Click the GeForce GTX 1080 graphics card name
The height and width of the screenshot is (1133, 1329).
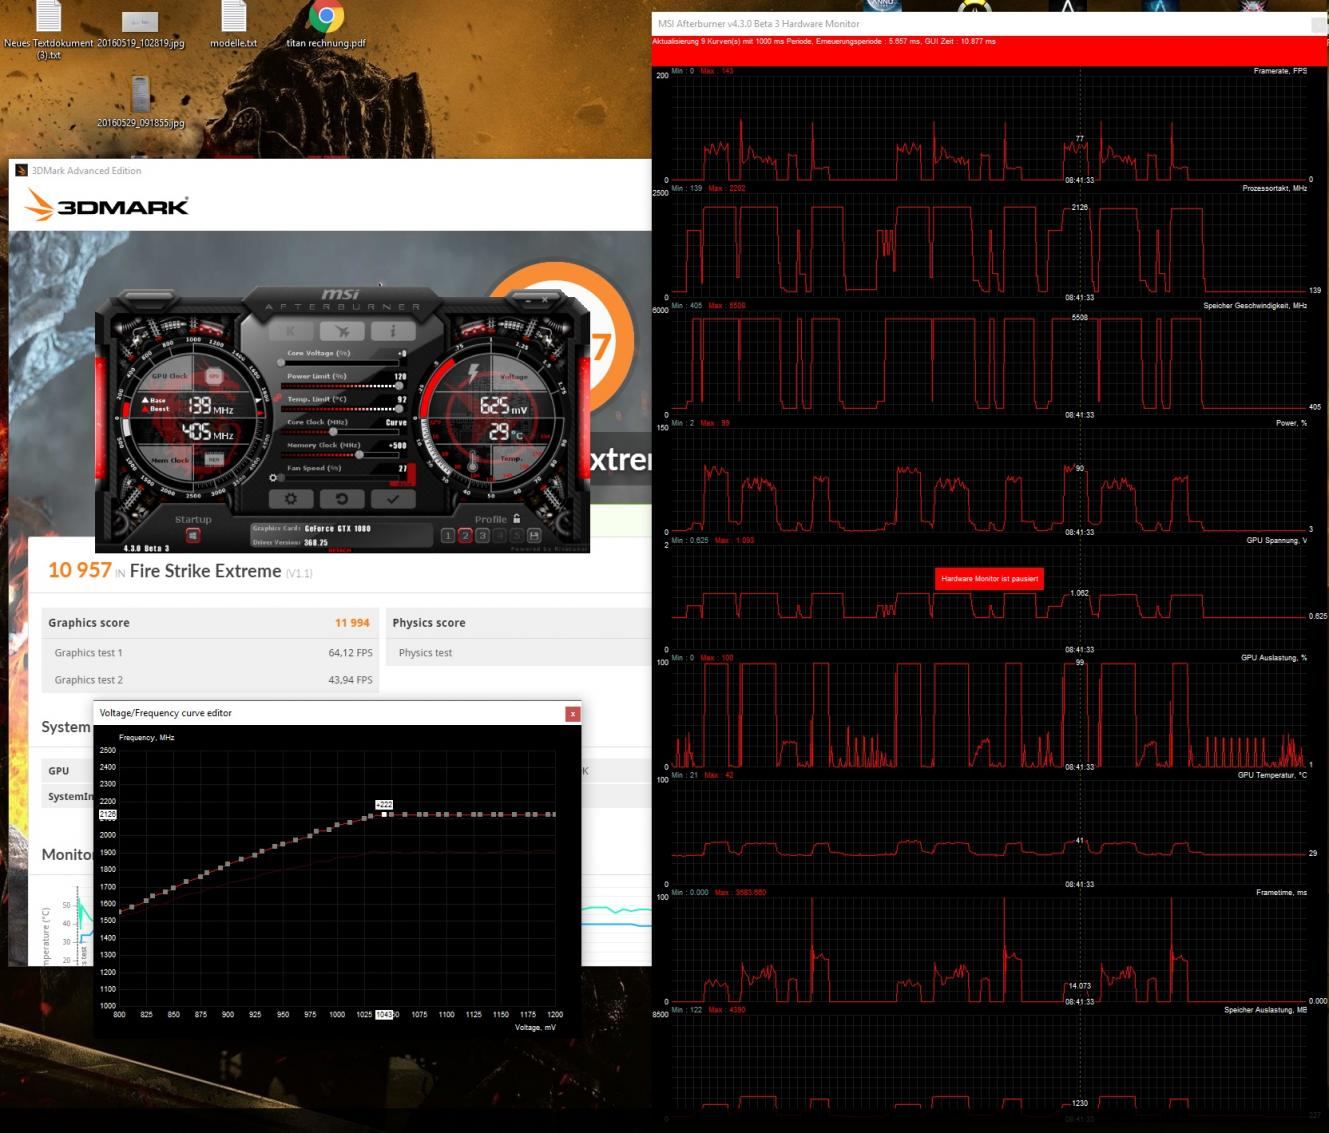338,528
